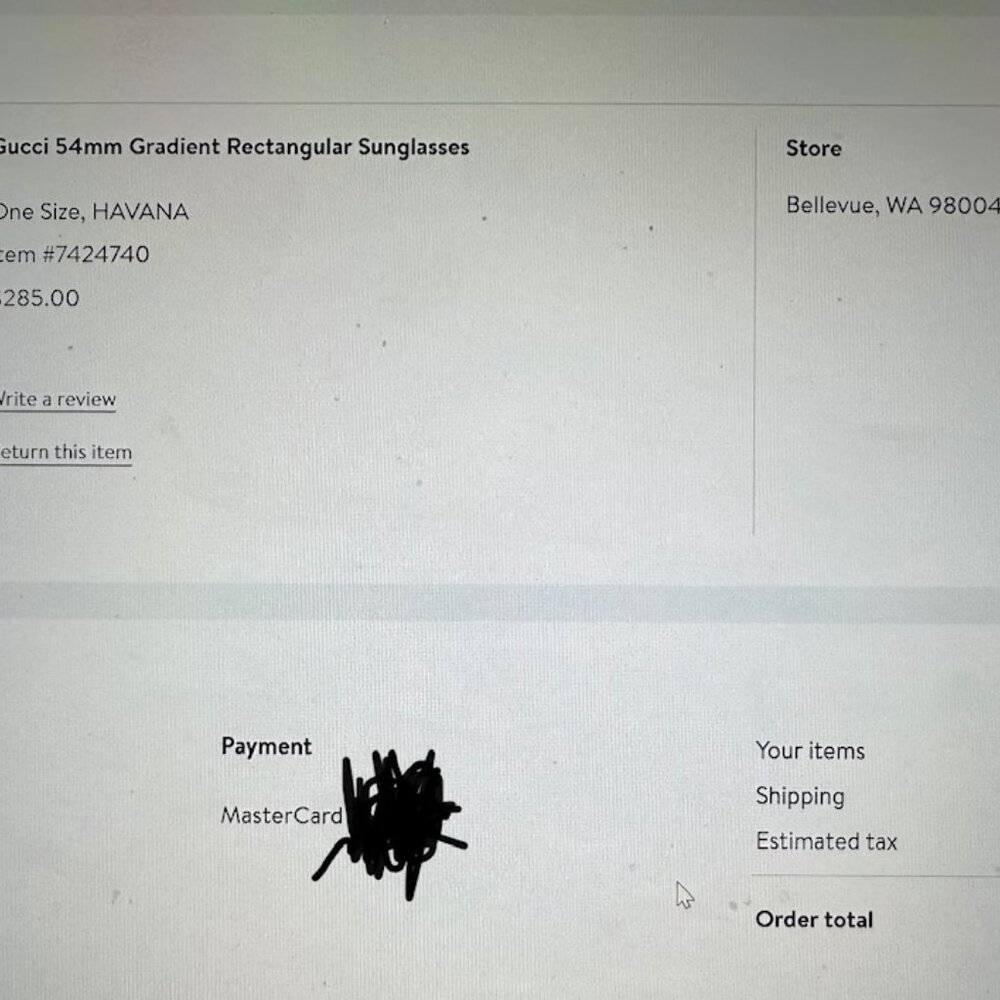This screenshot has width=1000, height=1000.
Task: Select the One Size, HAVANA description
Action: (x=94, y=212)
